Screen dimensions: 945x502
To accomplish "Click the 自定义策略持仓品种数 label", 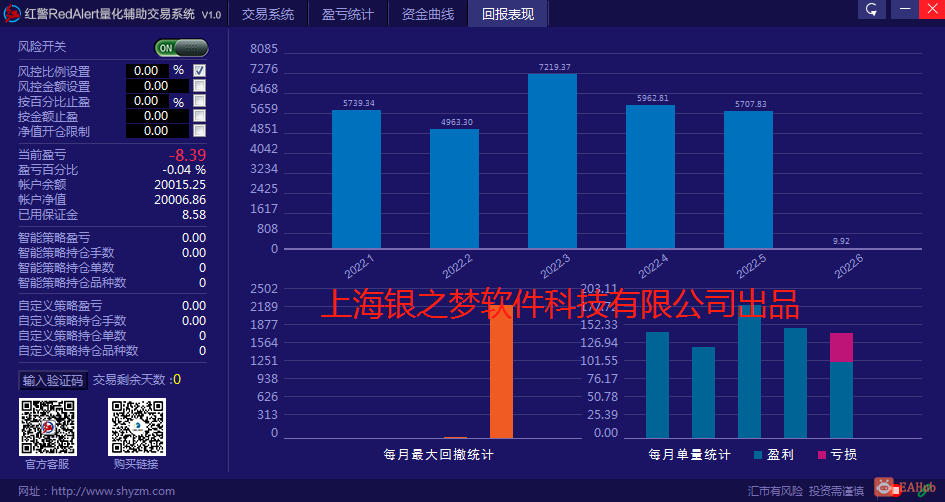I will (x=78, y=351).
